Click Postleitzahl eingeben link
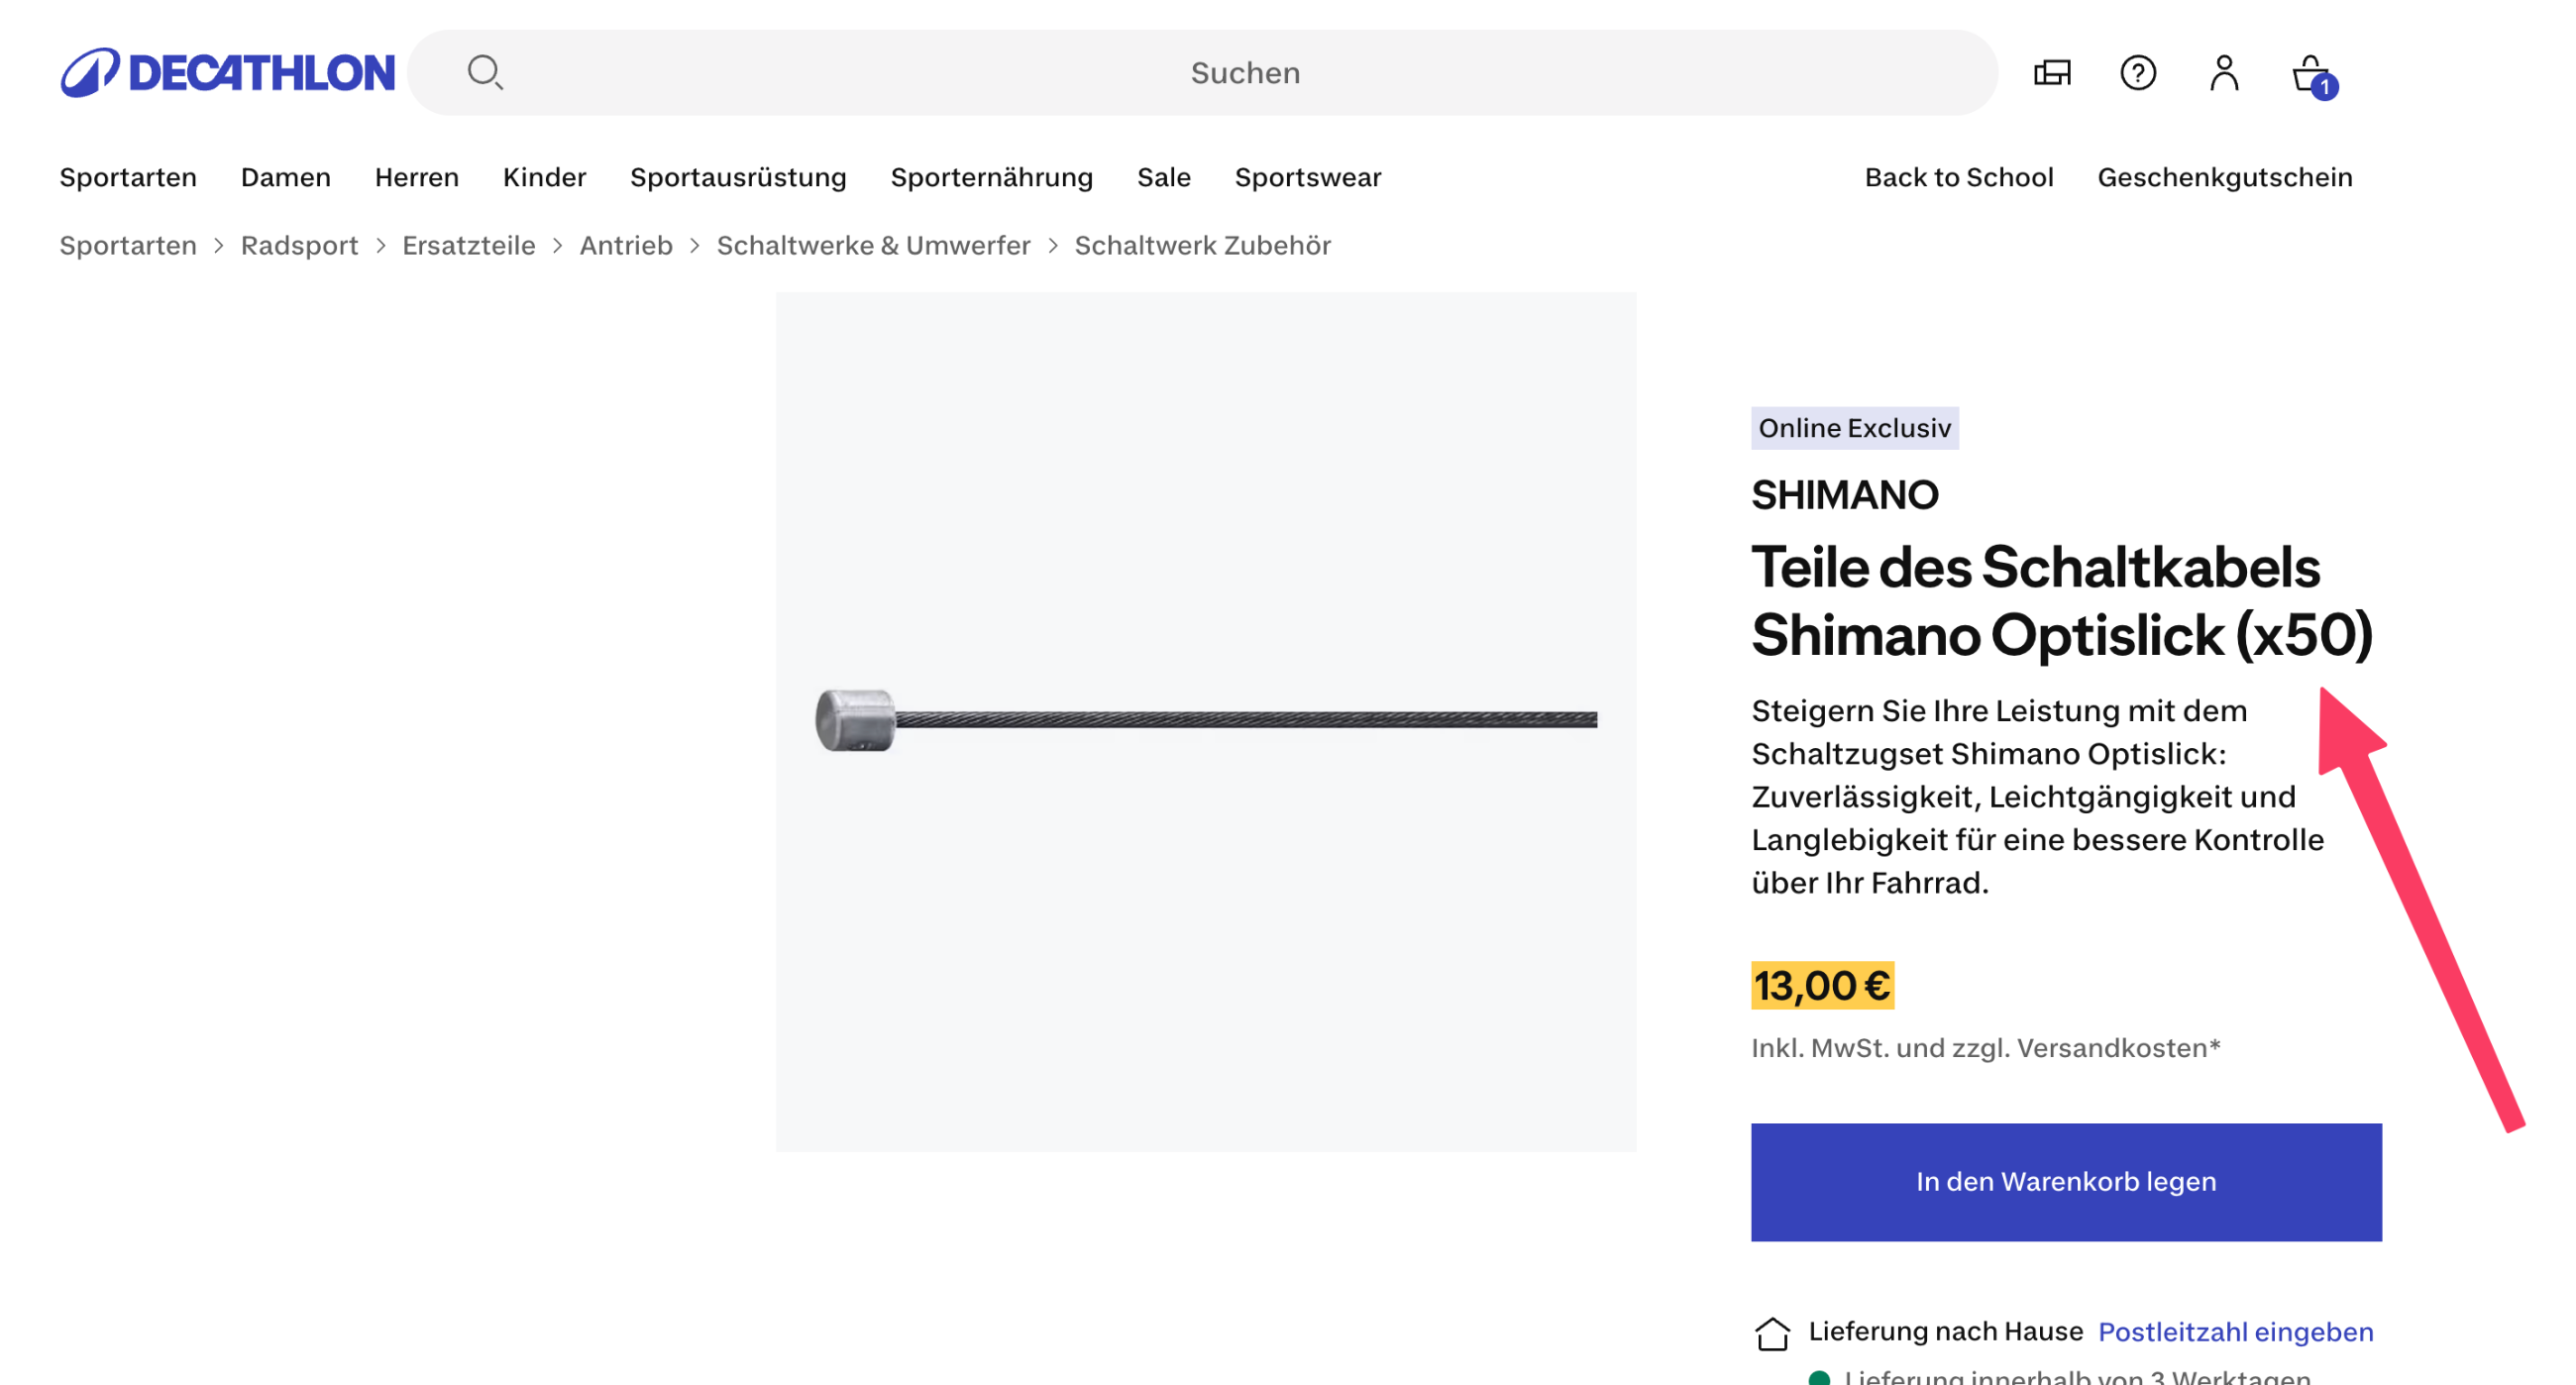Viewport: 2576px width, 1385px height. pyautogui.click(x=2234, y=1331)
